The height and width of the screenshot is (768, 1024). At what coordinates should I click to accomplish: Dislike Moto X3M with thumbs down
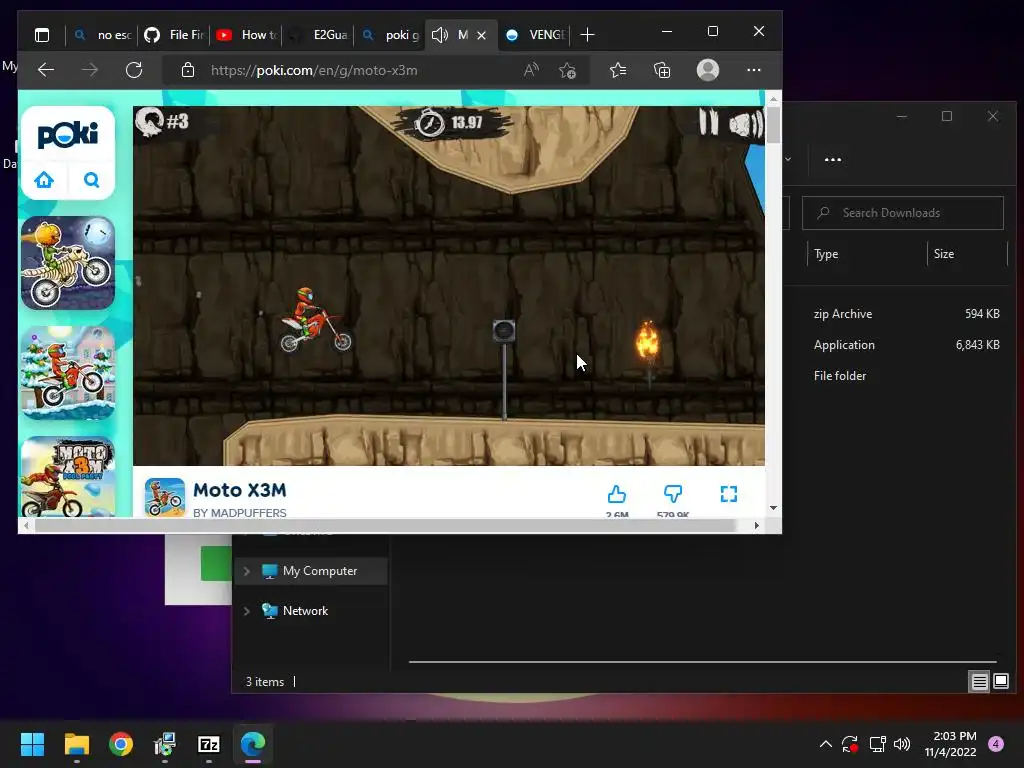point(673,494)
